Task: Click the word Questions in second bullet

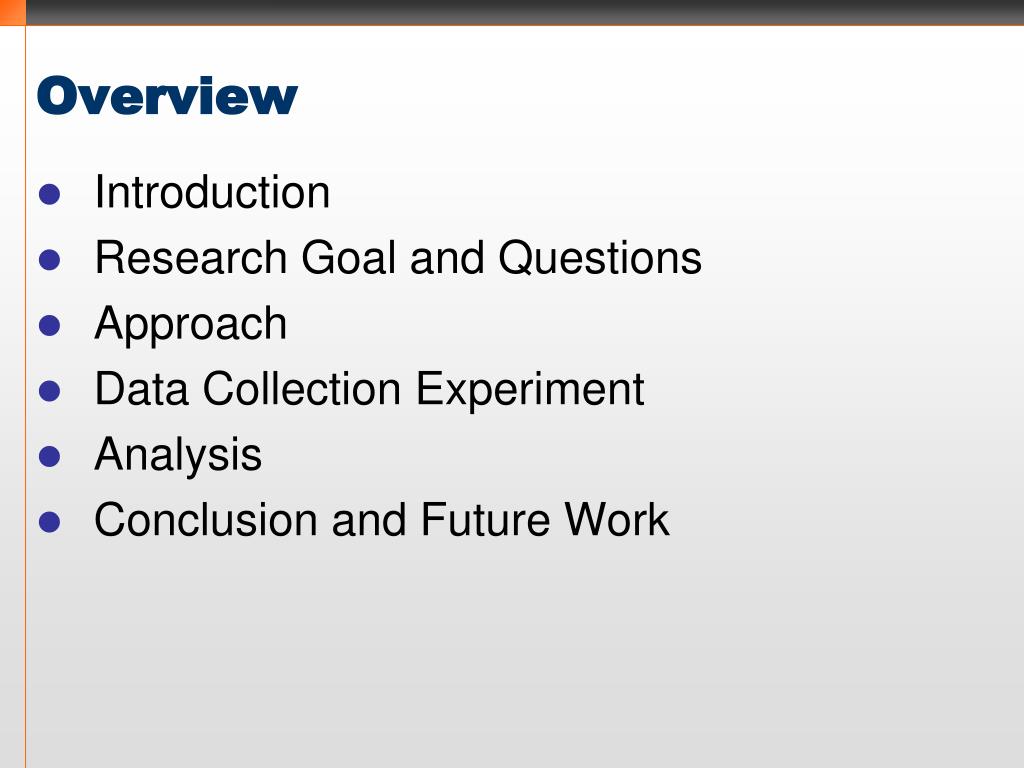Action: click(x=600, y=258)
